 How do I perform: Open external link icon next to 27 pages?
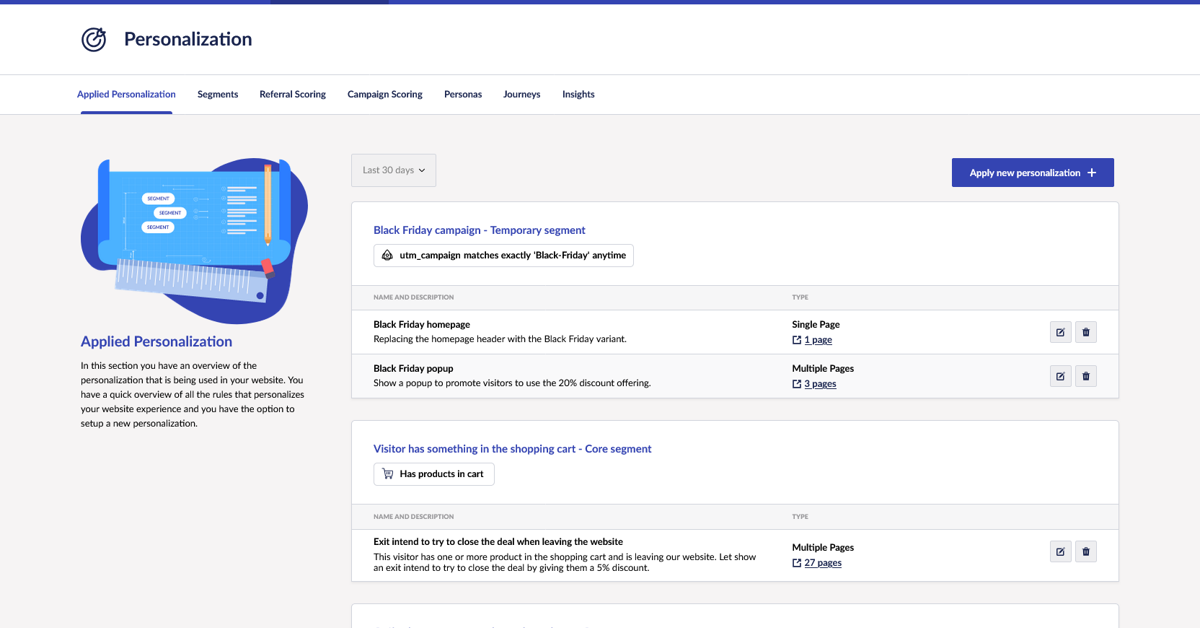click(x=797, y=562)
